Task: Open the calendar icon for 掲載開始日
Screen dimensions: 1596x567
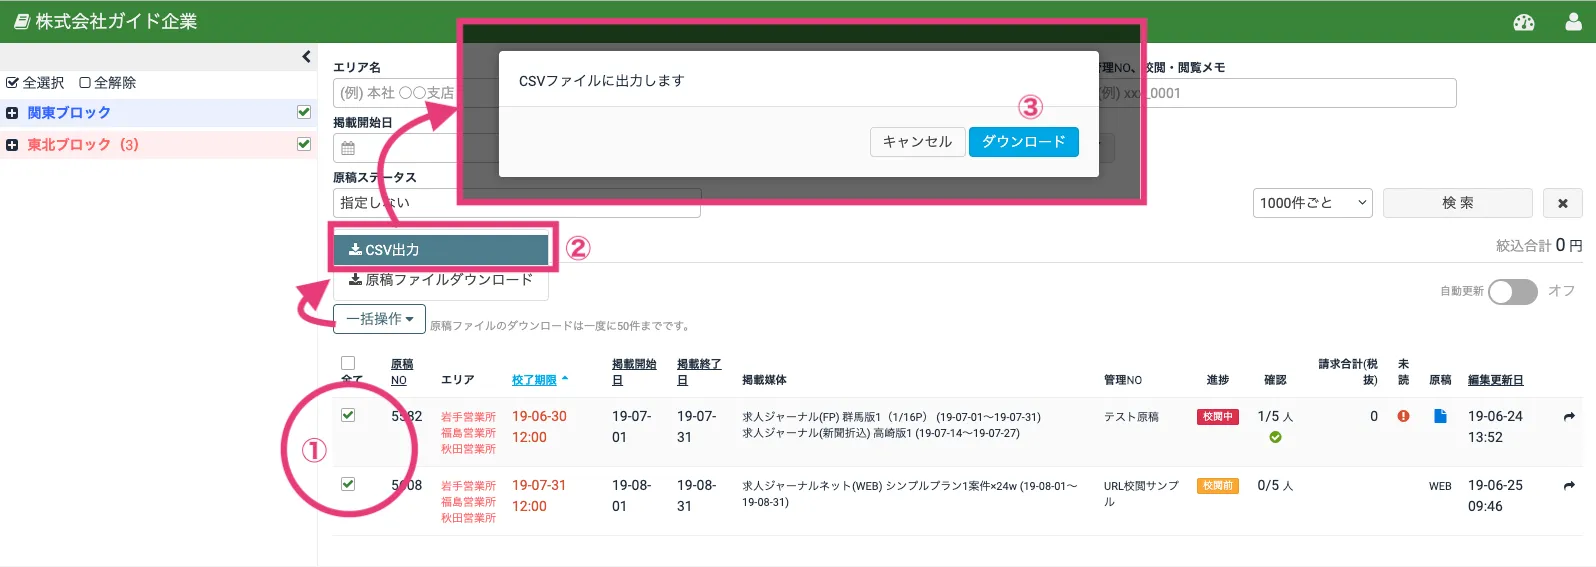Action: [x=348, y=148]
